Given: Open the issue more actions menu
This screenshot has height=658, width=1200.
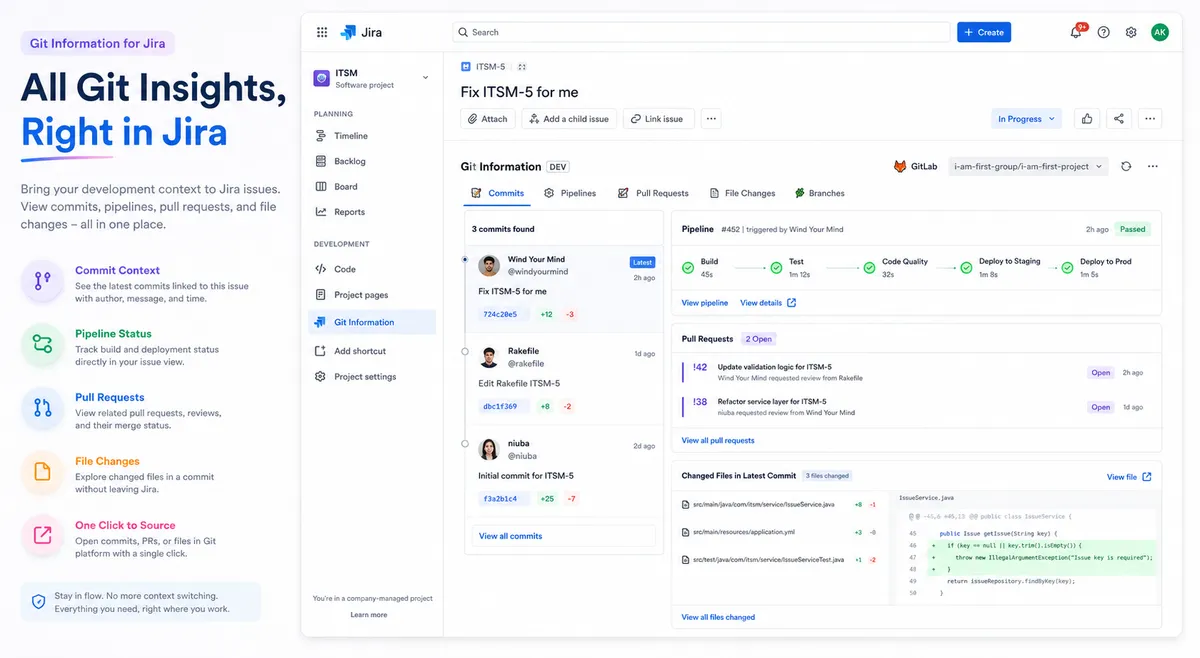Looking at the screenshot, I should pos(1150,118).
